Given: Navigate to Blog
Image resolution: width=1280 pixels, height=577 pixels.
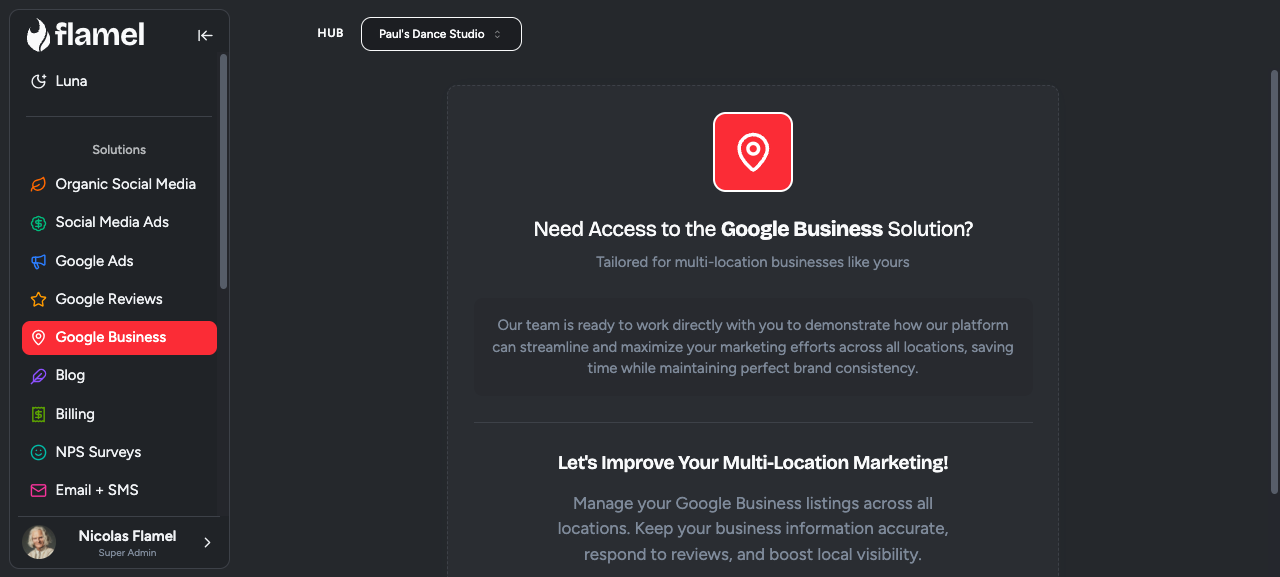Looking at the screenshot, I should [x=119, y=375].
